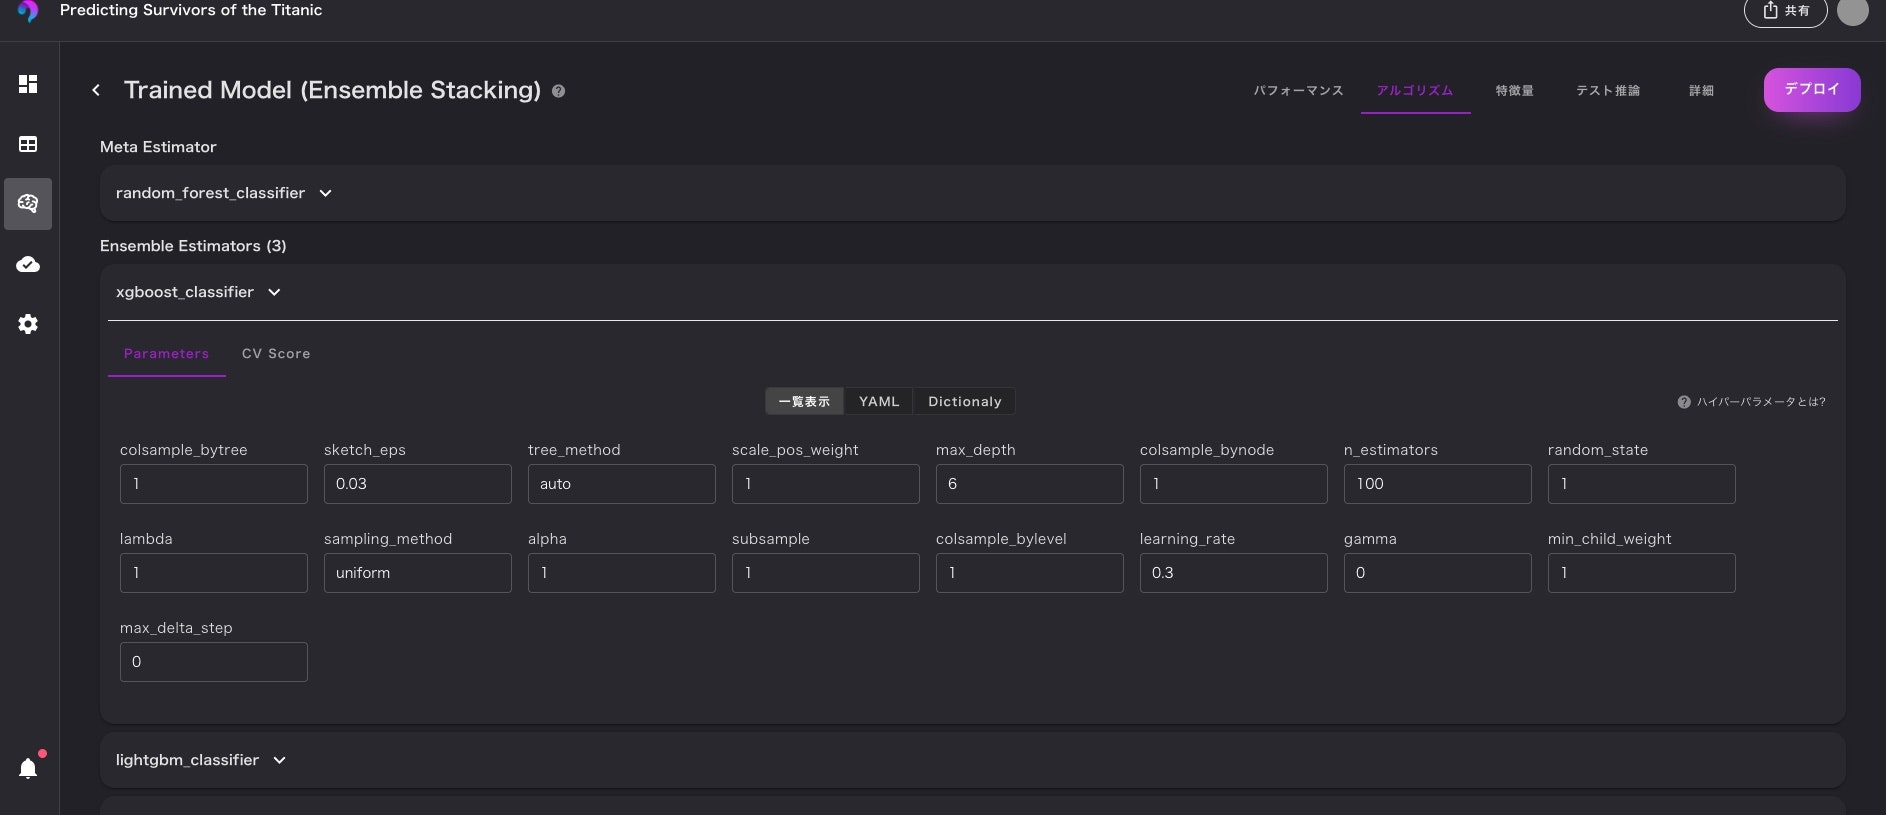Click the デプロイ deploy button
Image resolution: width=1886 pixels, height=815 pixels.
(1812, 90)
